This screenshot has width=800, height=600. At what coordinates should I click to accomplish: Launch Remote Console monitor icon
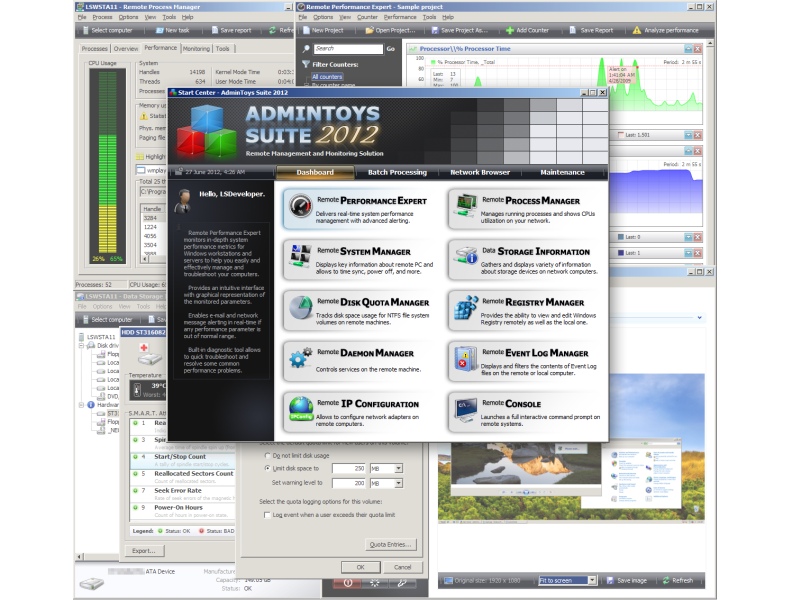click(x=466, y=409)
